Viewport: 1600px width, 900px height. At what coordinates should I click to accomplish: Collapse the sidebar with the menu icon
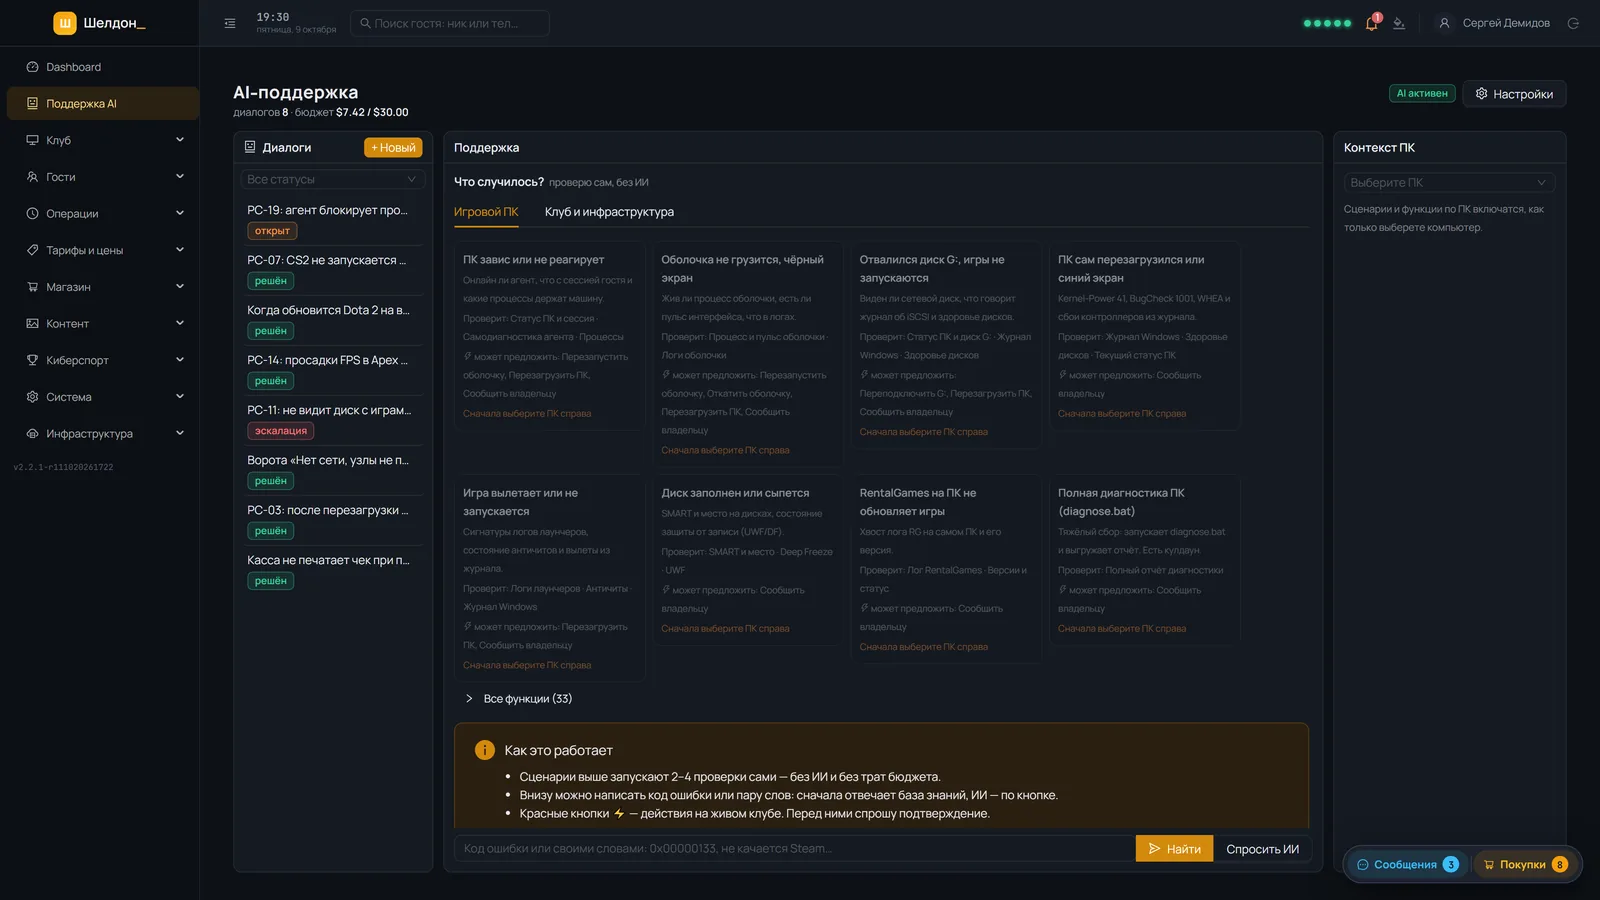[230, 23]
